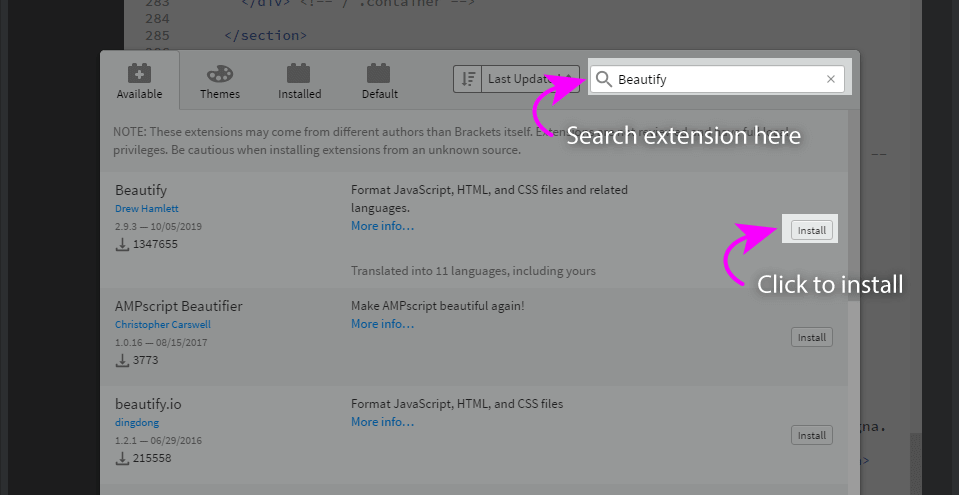The height and width of the screenshot is (495, 959).
Task: Click version text 1.0.16 — 08/15/2017
Action: pyautogui.click(x=161, y=343)
